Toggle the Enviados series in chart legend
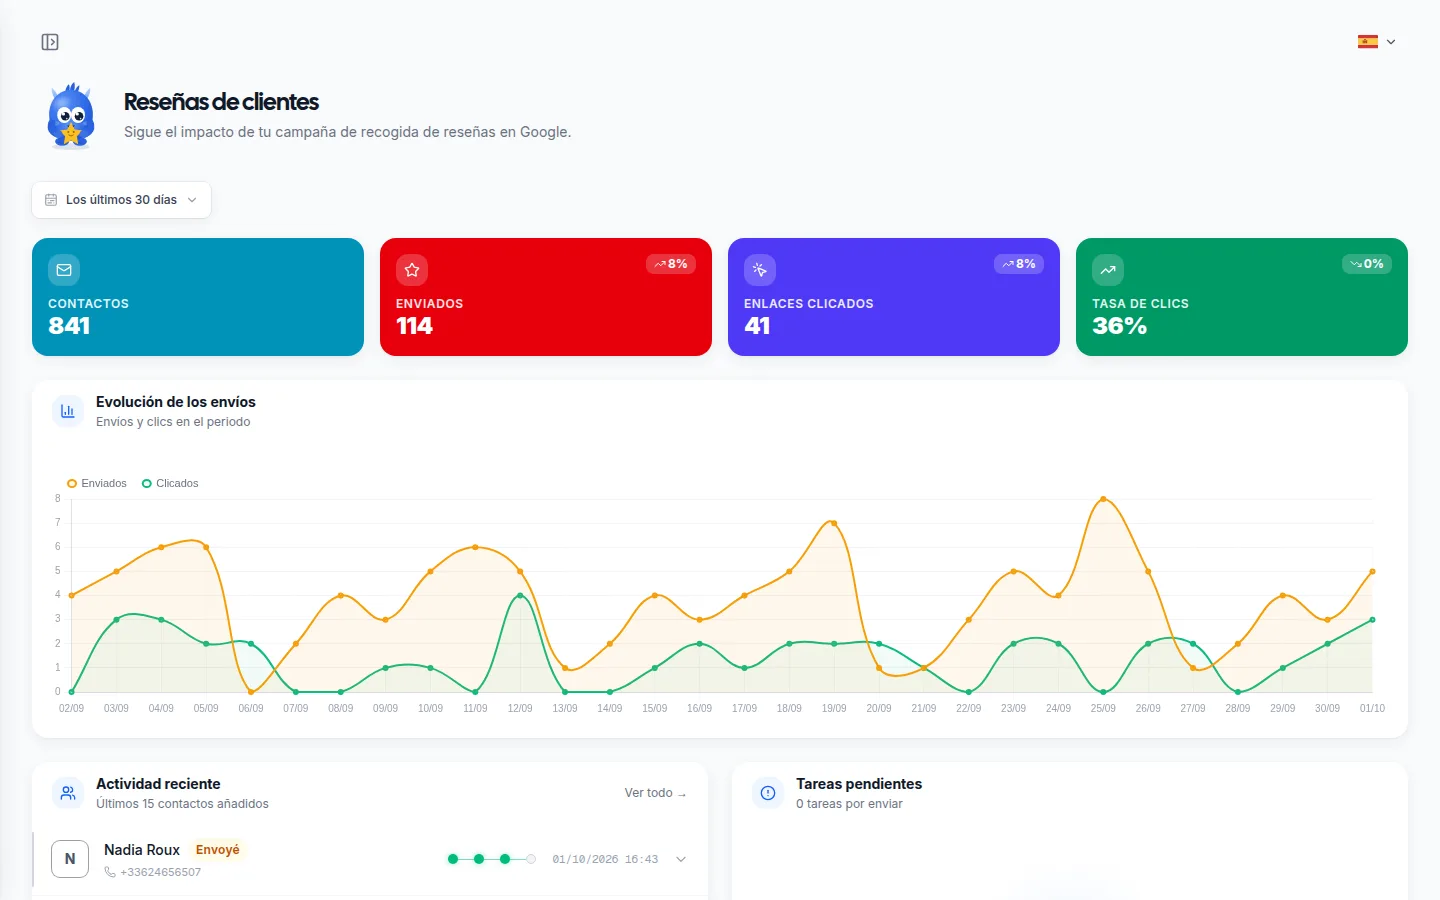The height and width of the screenshot is (900, 1440). tap(97, 483)
